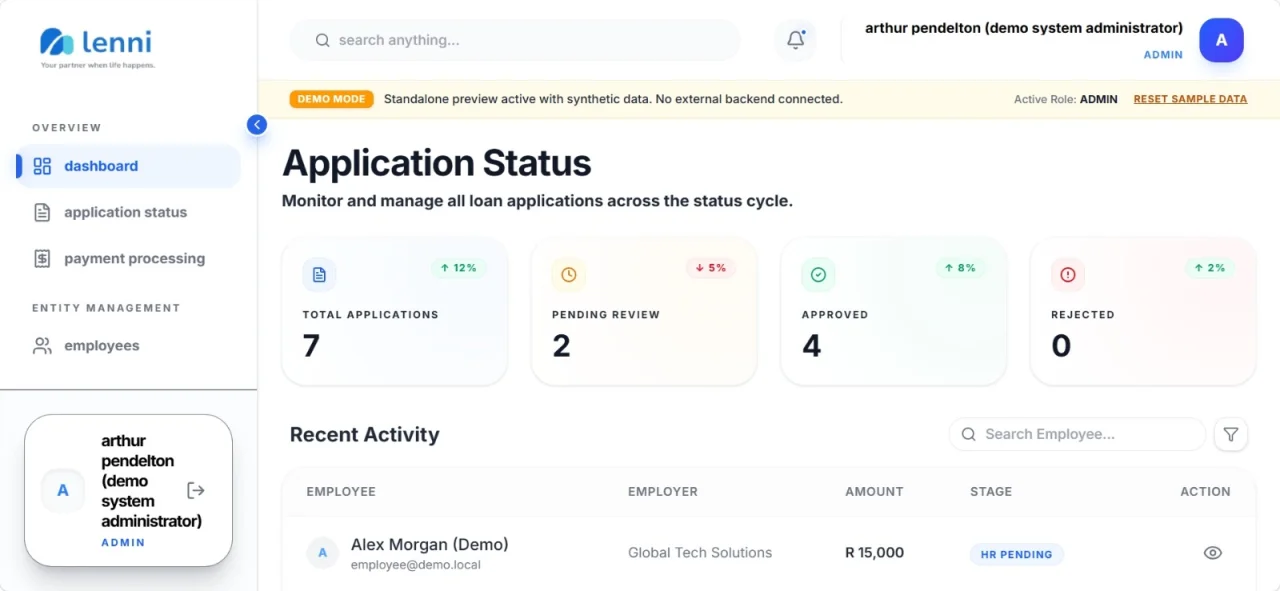Click the Recent Activity heading
The width and height of the screenshot is (1280, 591).
pos(365,435)
